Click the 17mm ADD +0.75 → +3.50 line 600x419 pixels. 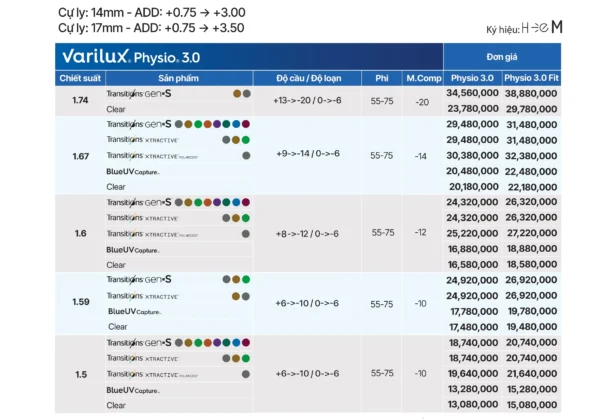pos(151,28)
